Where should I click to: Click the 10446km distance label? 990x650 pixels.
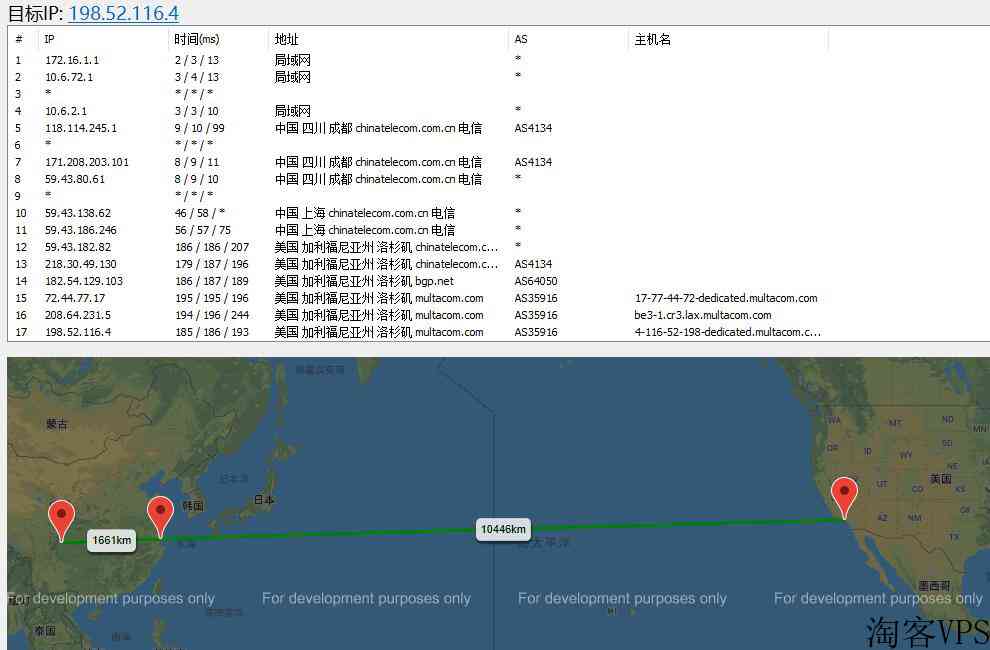503,529
